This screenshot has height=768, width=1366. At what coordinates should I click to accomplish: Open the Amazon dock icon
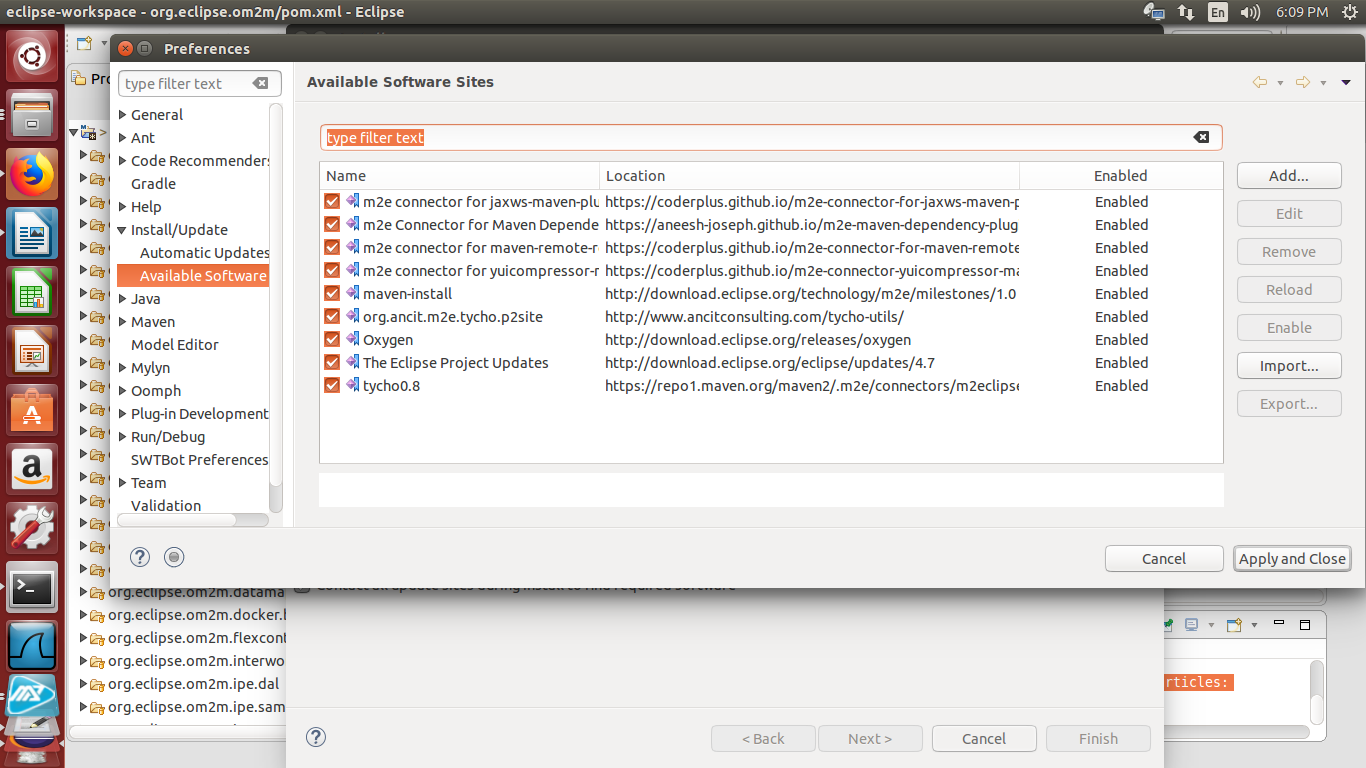coord(32,470)
